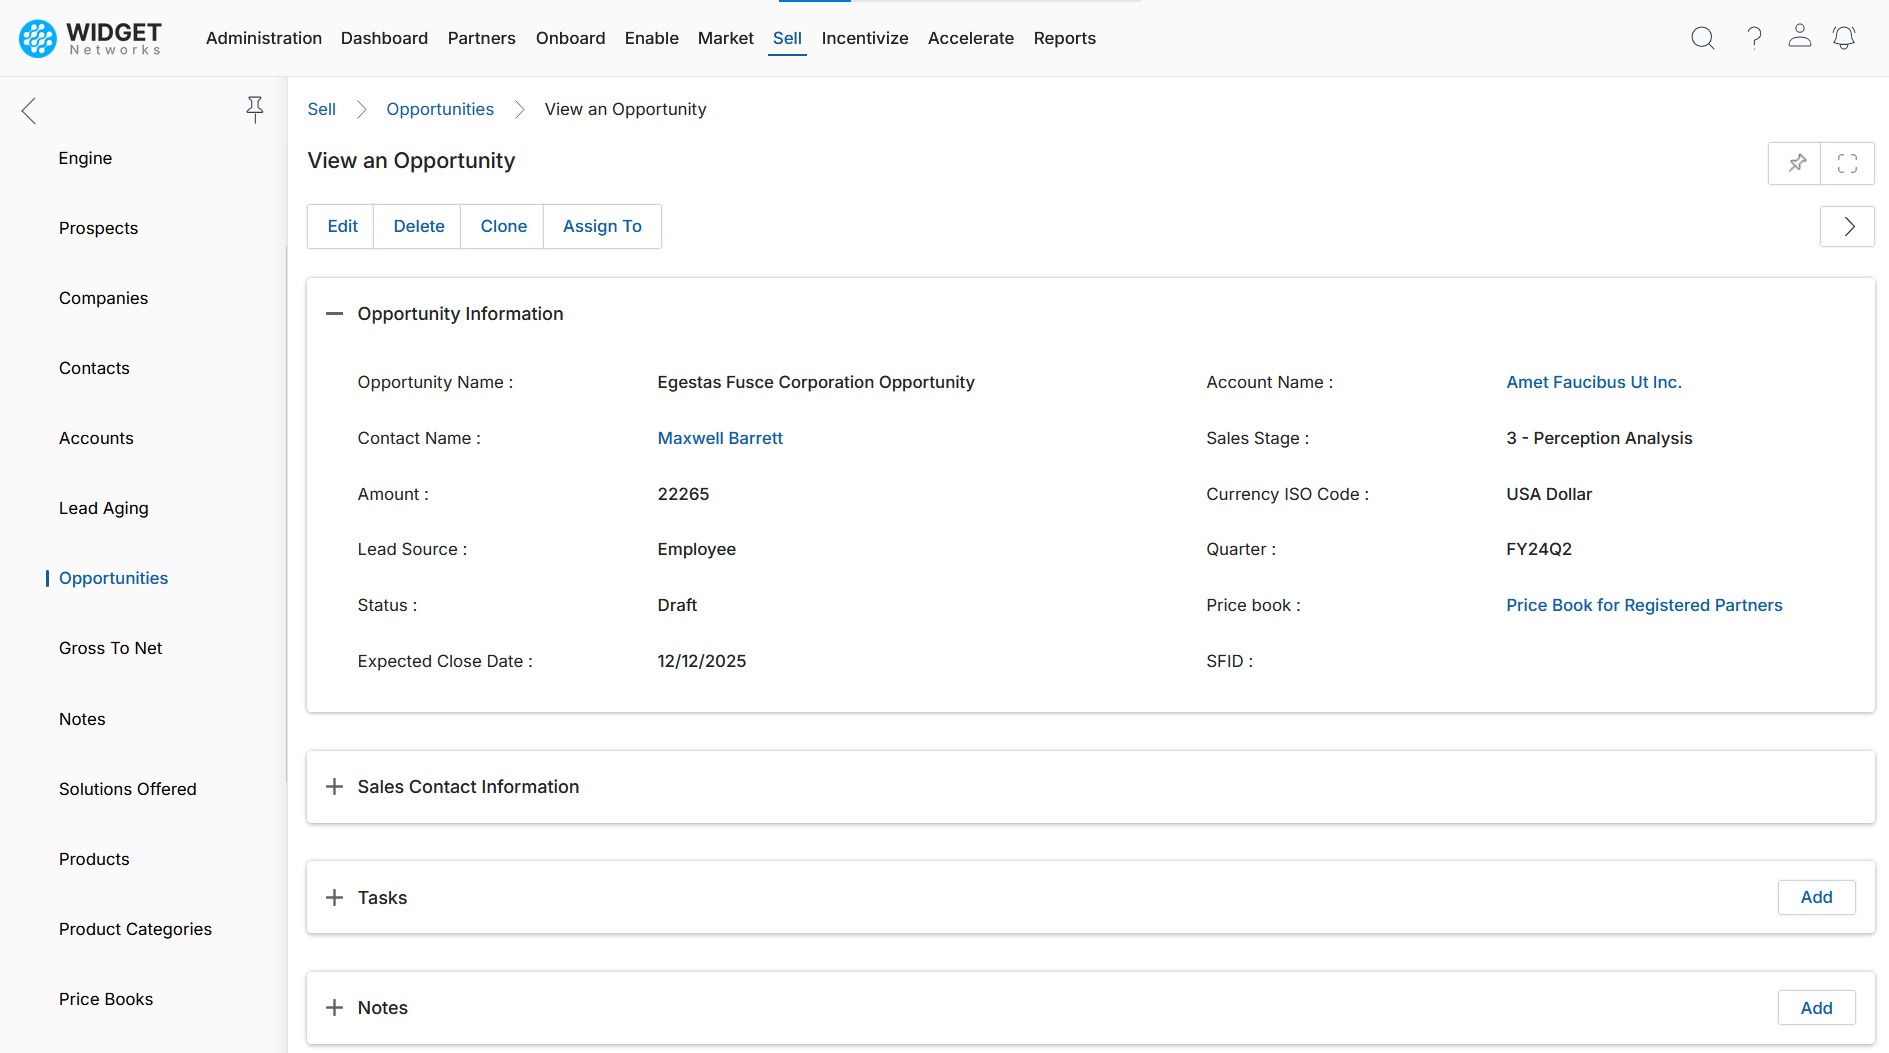Select Price Books in sidebar
This screenshot has width=1889, height=1053.
[x=106, y=999]
